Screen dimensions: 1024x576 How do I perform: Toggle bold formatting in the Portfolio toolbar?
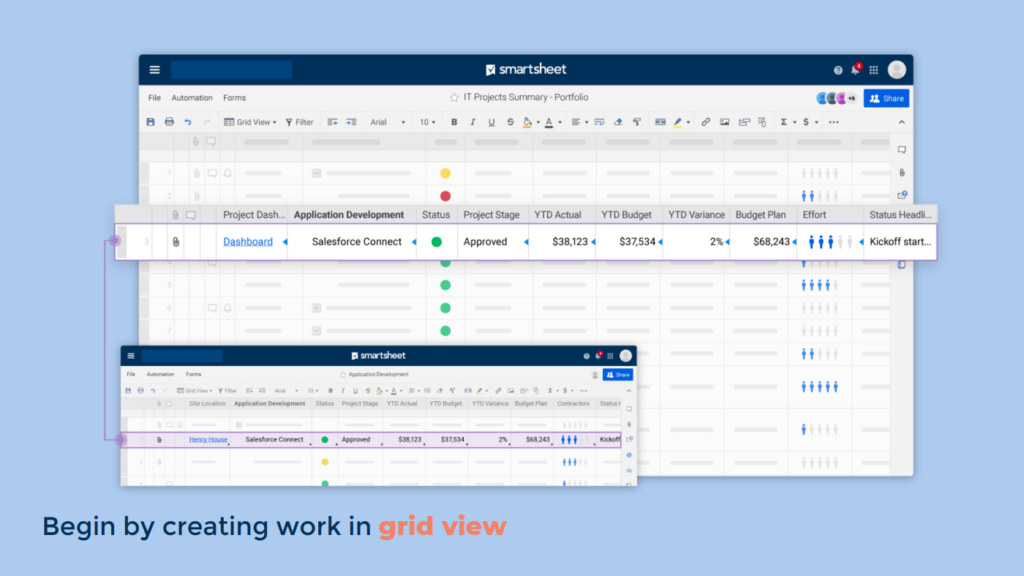tap(454, 122)
